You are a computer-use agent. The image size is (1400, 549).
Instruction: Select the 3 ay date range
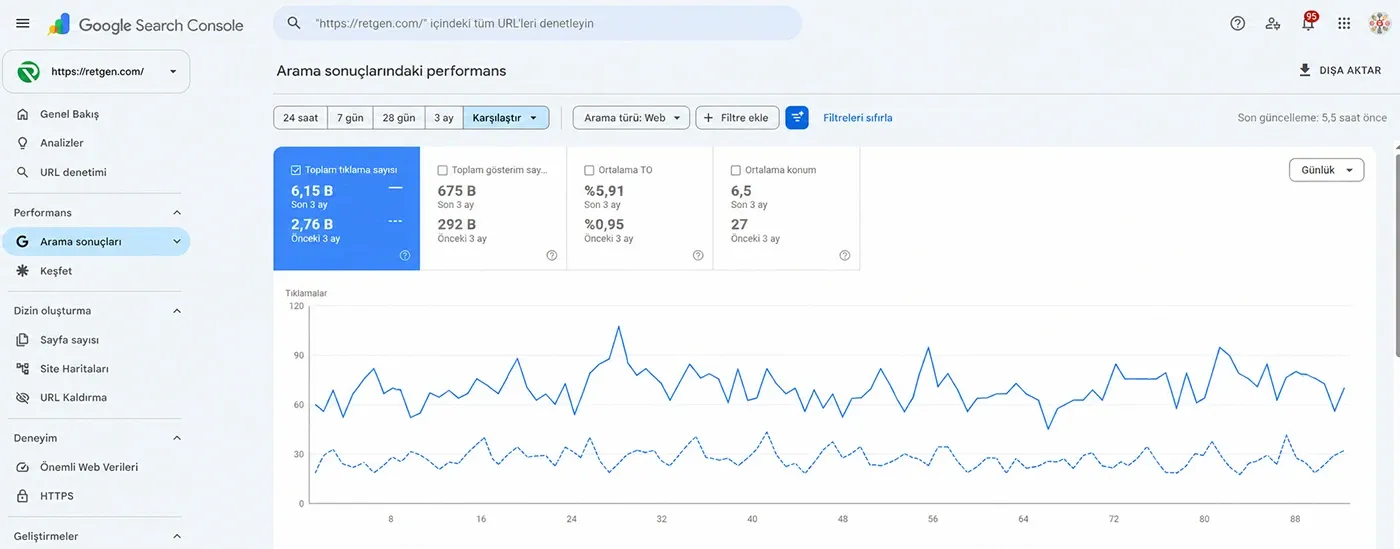click(444, 118)
